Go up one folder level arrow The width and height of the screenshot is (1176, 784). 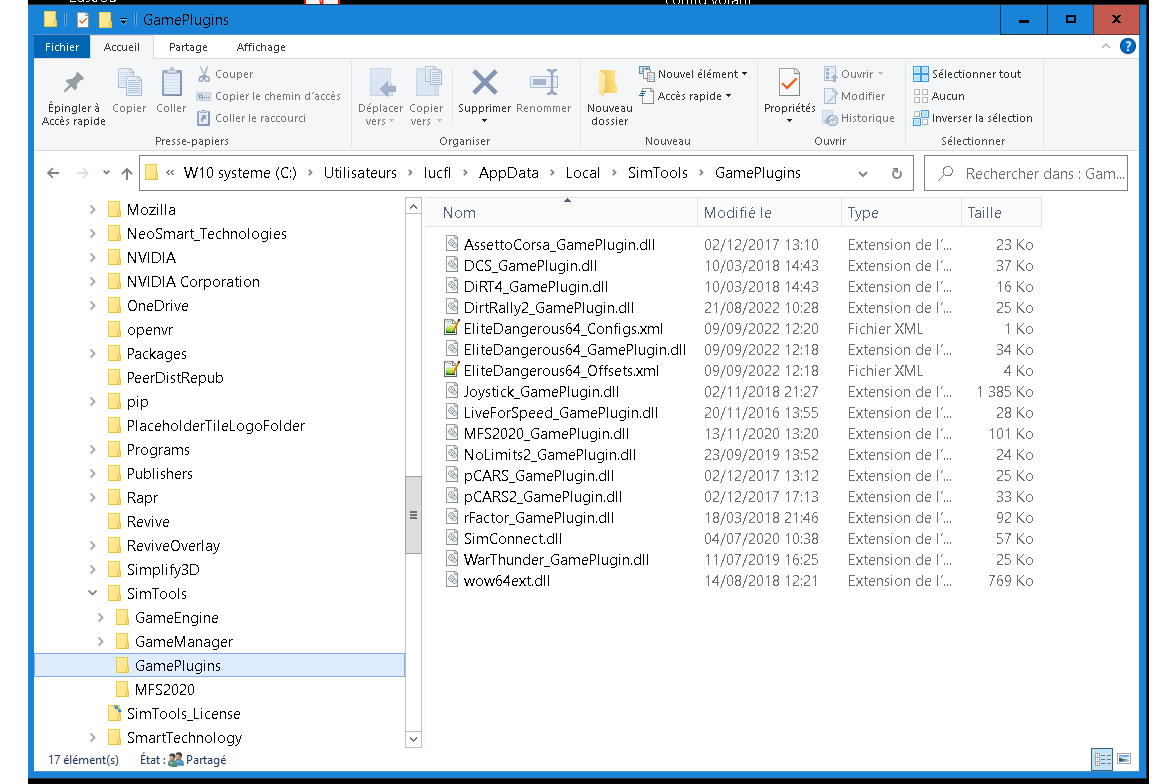127,173
